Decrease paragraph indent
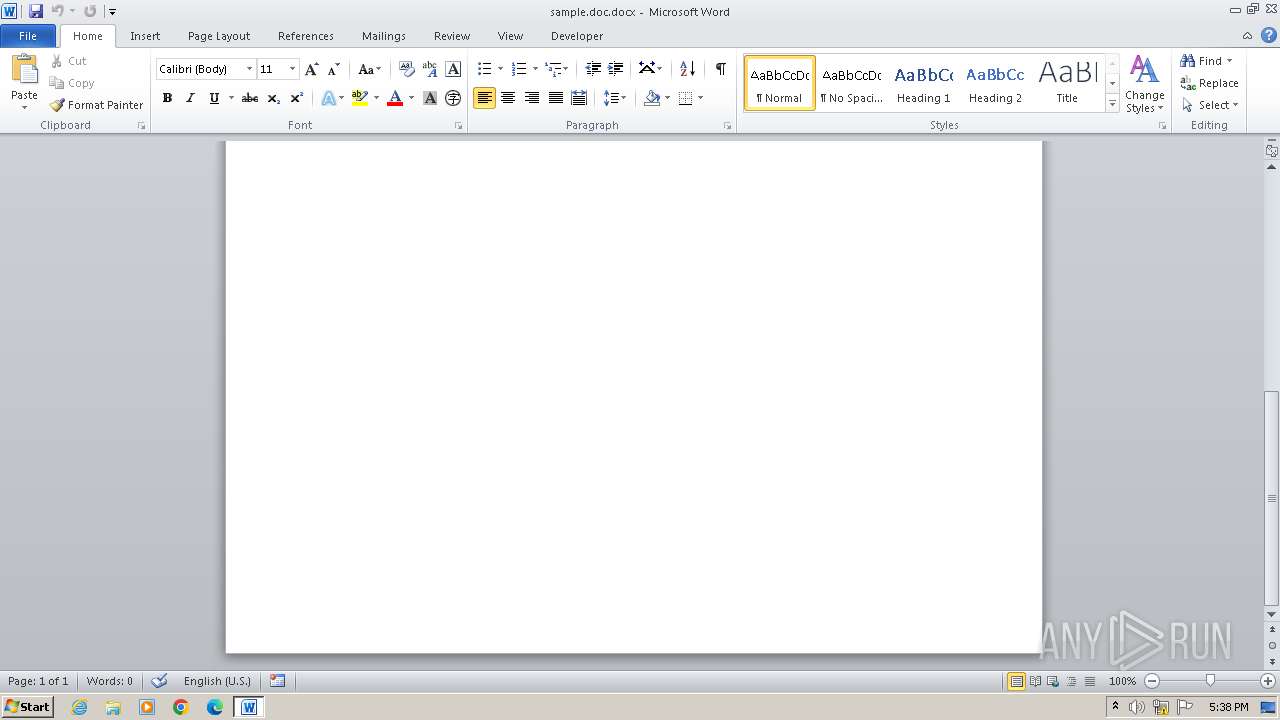Image resolution: width=1280 pixels, height=720 pixels. pyautogui.click(x=593, y=69)
